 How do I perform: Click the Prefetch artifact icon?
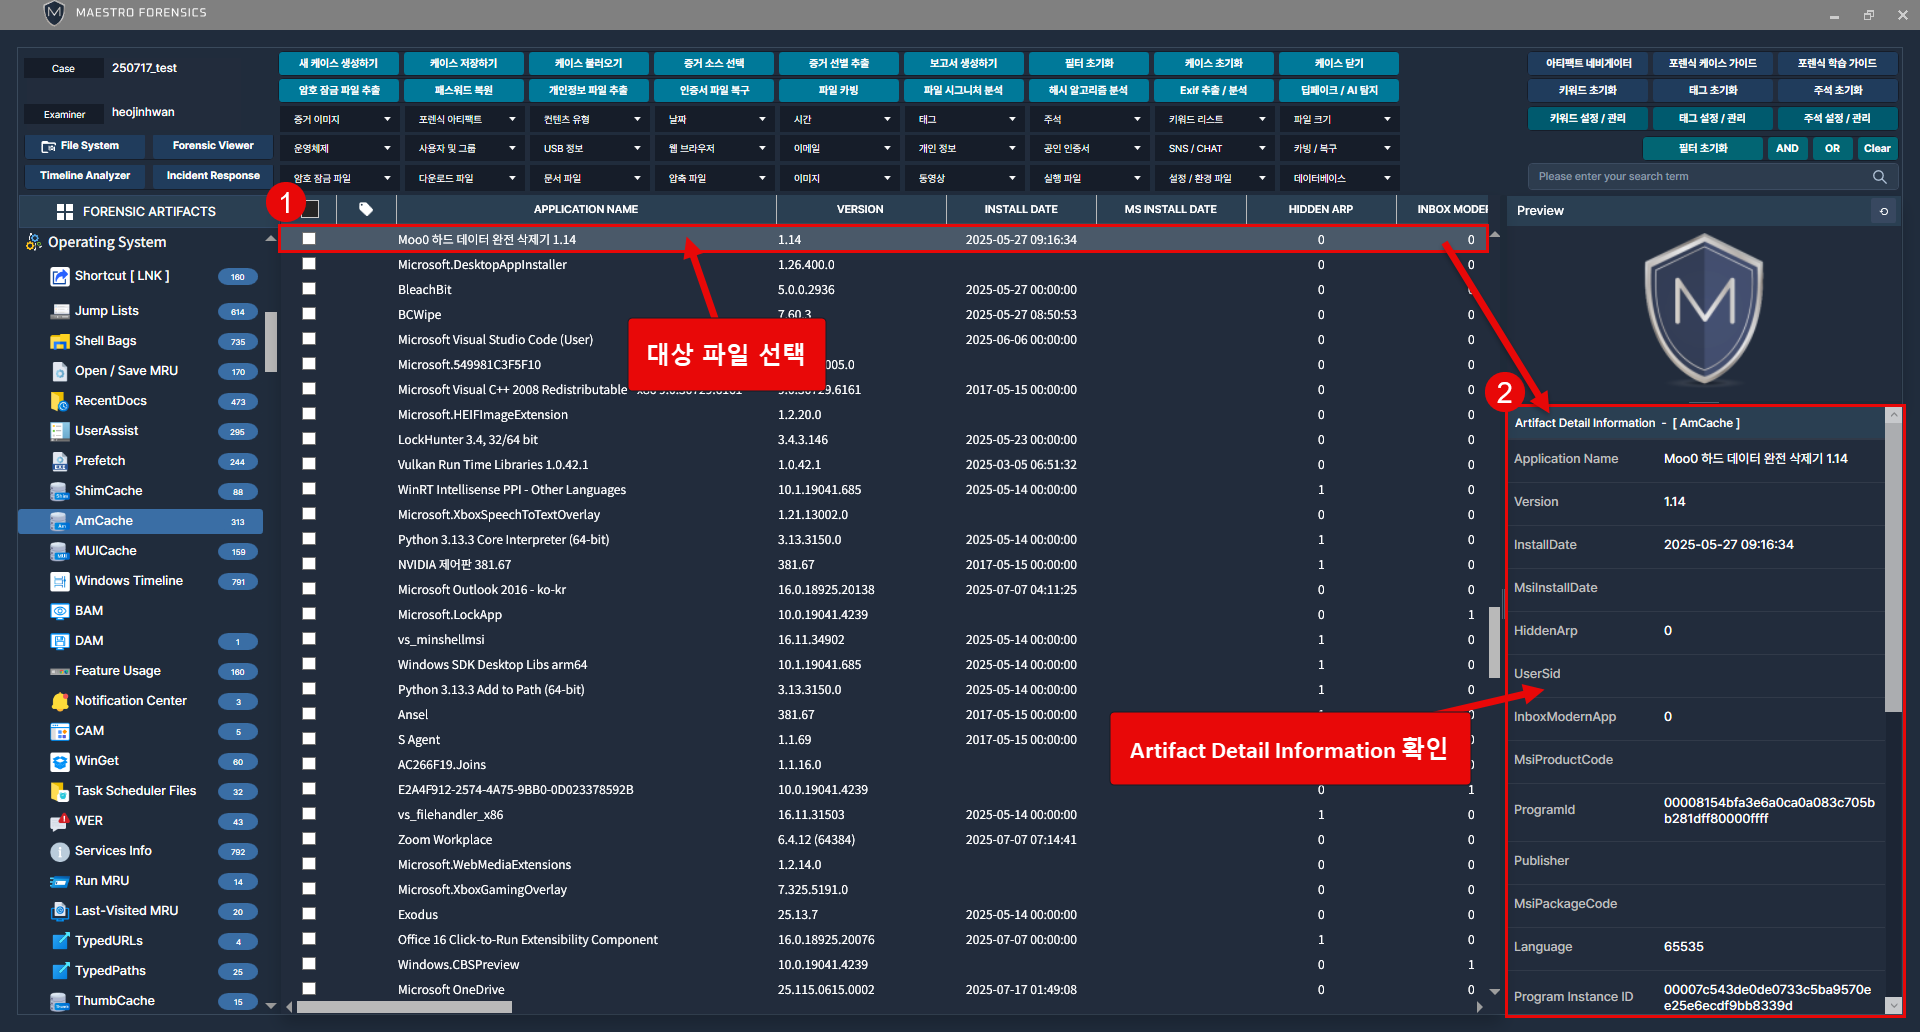coord(60,461)
